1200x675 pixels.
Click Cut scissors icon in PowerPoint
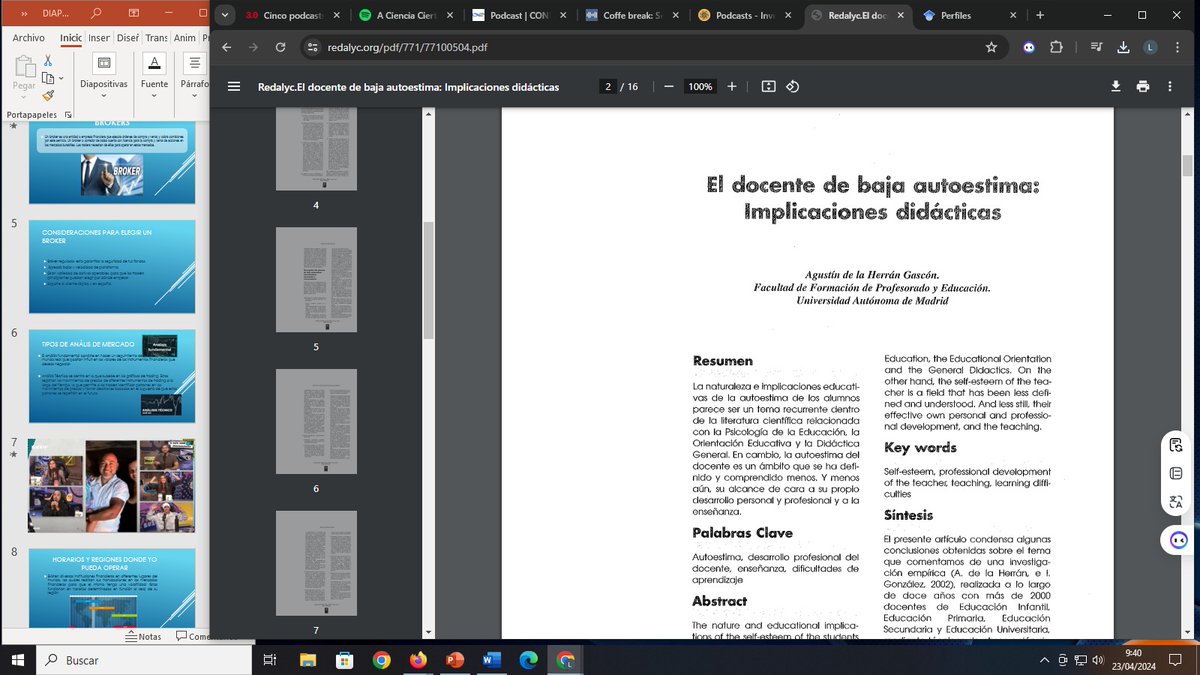click(47, 61)
